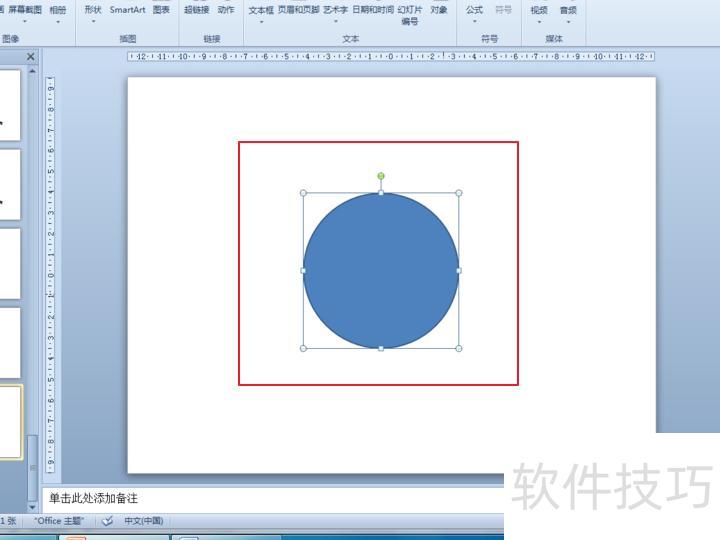Viewport: 720px width, 540px height.
Task: Open the 形状 shapes gallery
Action: [93, 10]
